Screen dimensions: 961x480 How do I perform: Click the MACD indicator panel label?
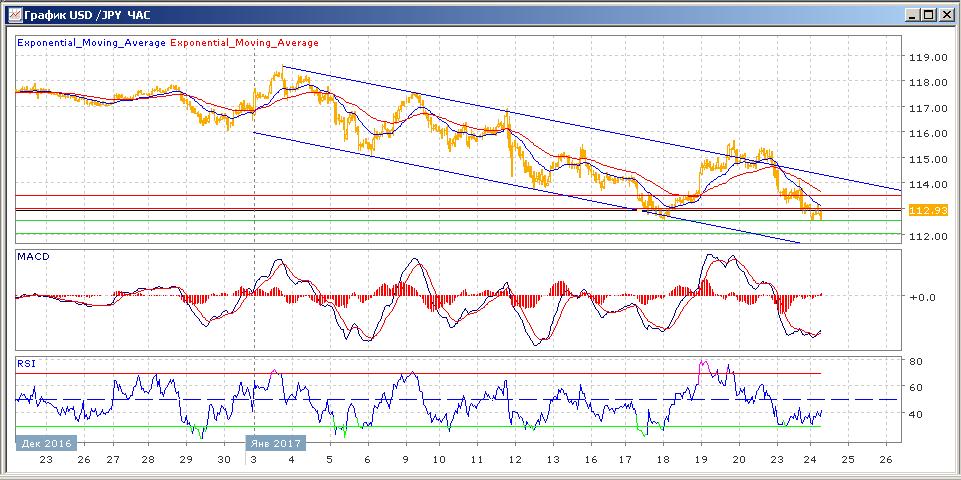34,257
